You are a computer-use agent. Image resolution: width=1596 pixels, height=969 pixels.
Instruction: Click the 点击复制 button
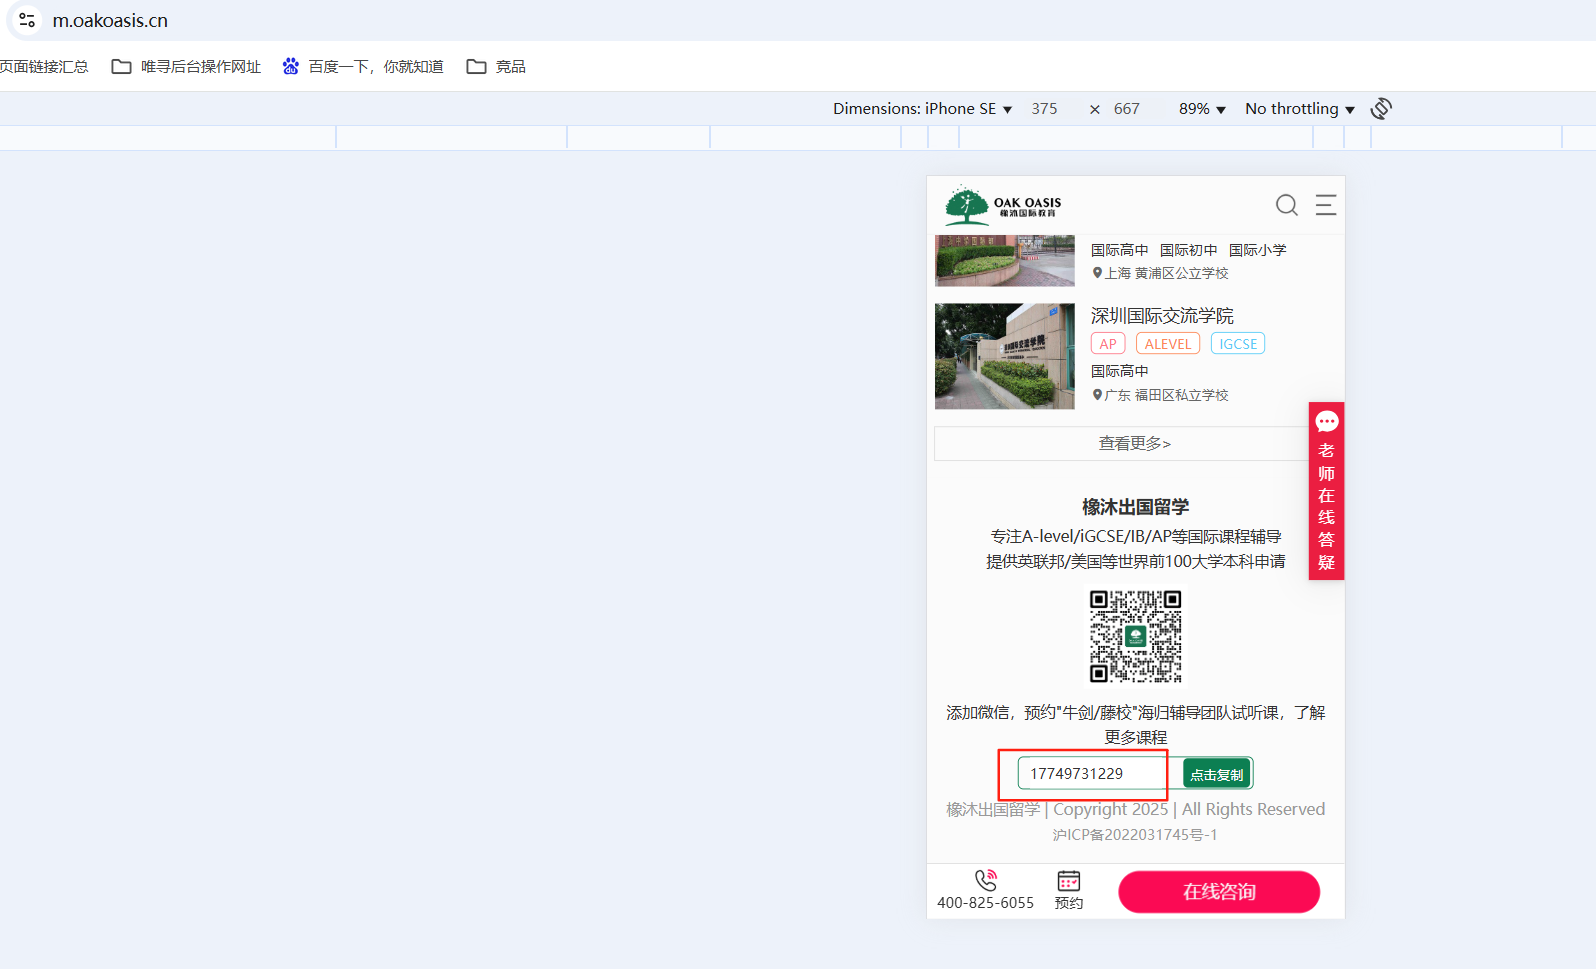1216,774
